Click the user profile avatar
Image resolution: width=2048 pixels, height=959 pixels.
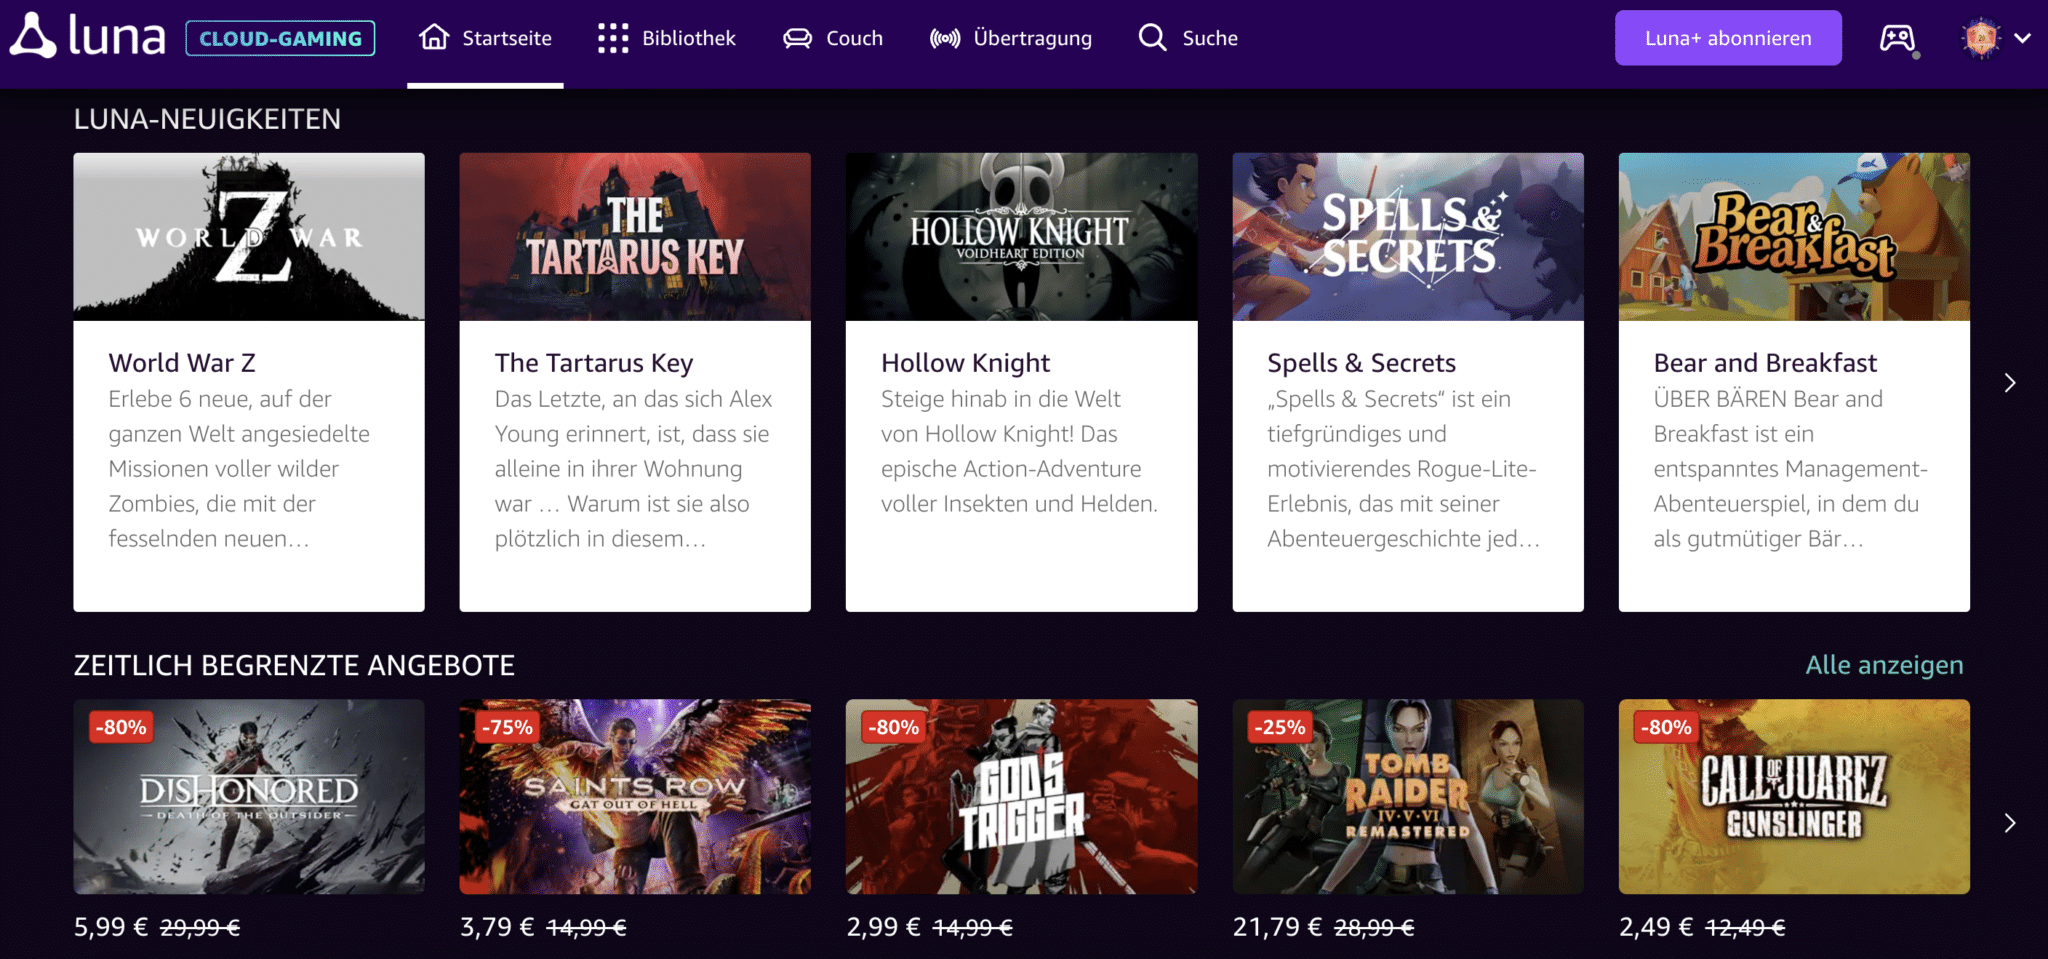(1981, 38)
